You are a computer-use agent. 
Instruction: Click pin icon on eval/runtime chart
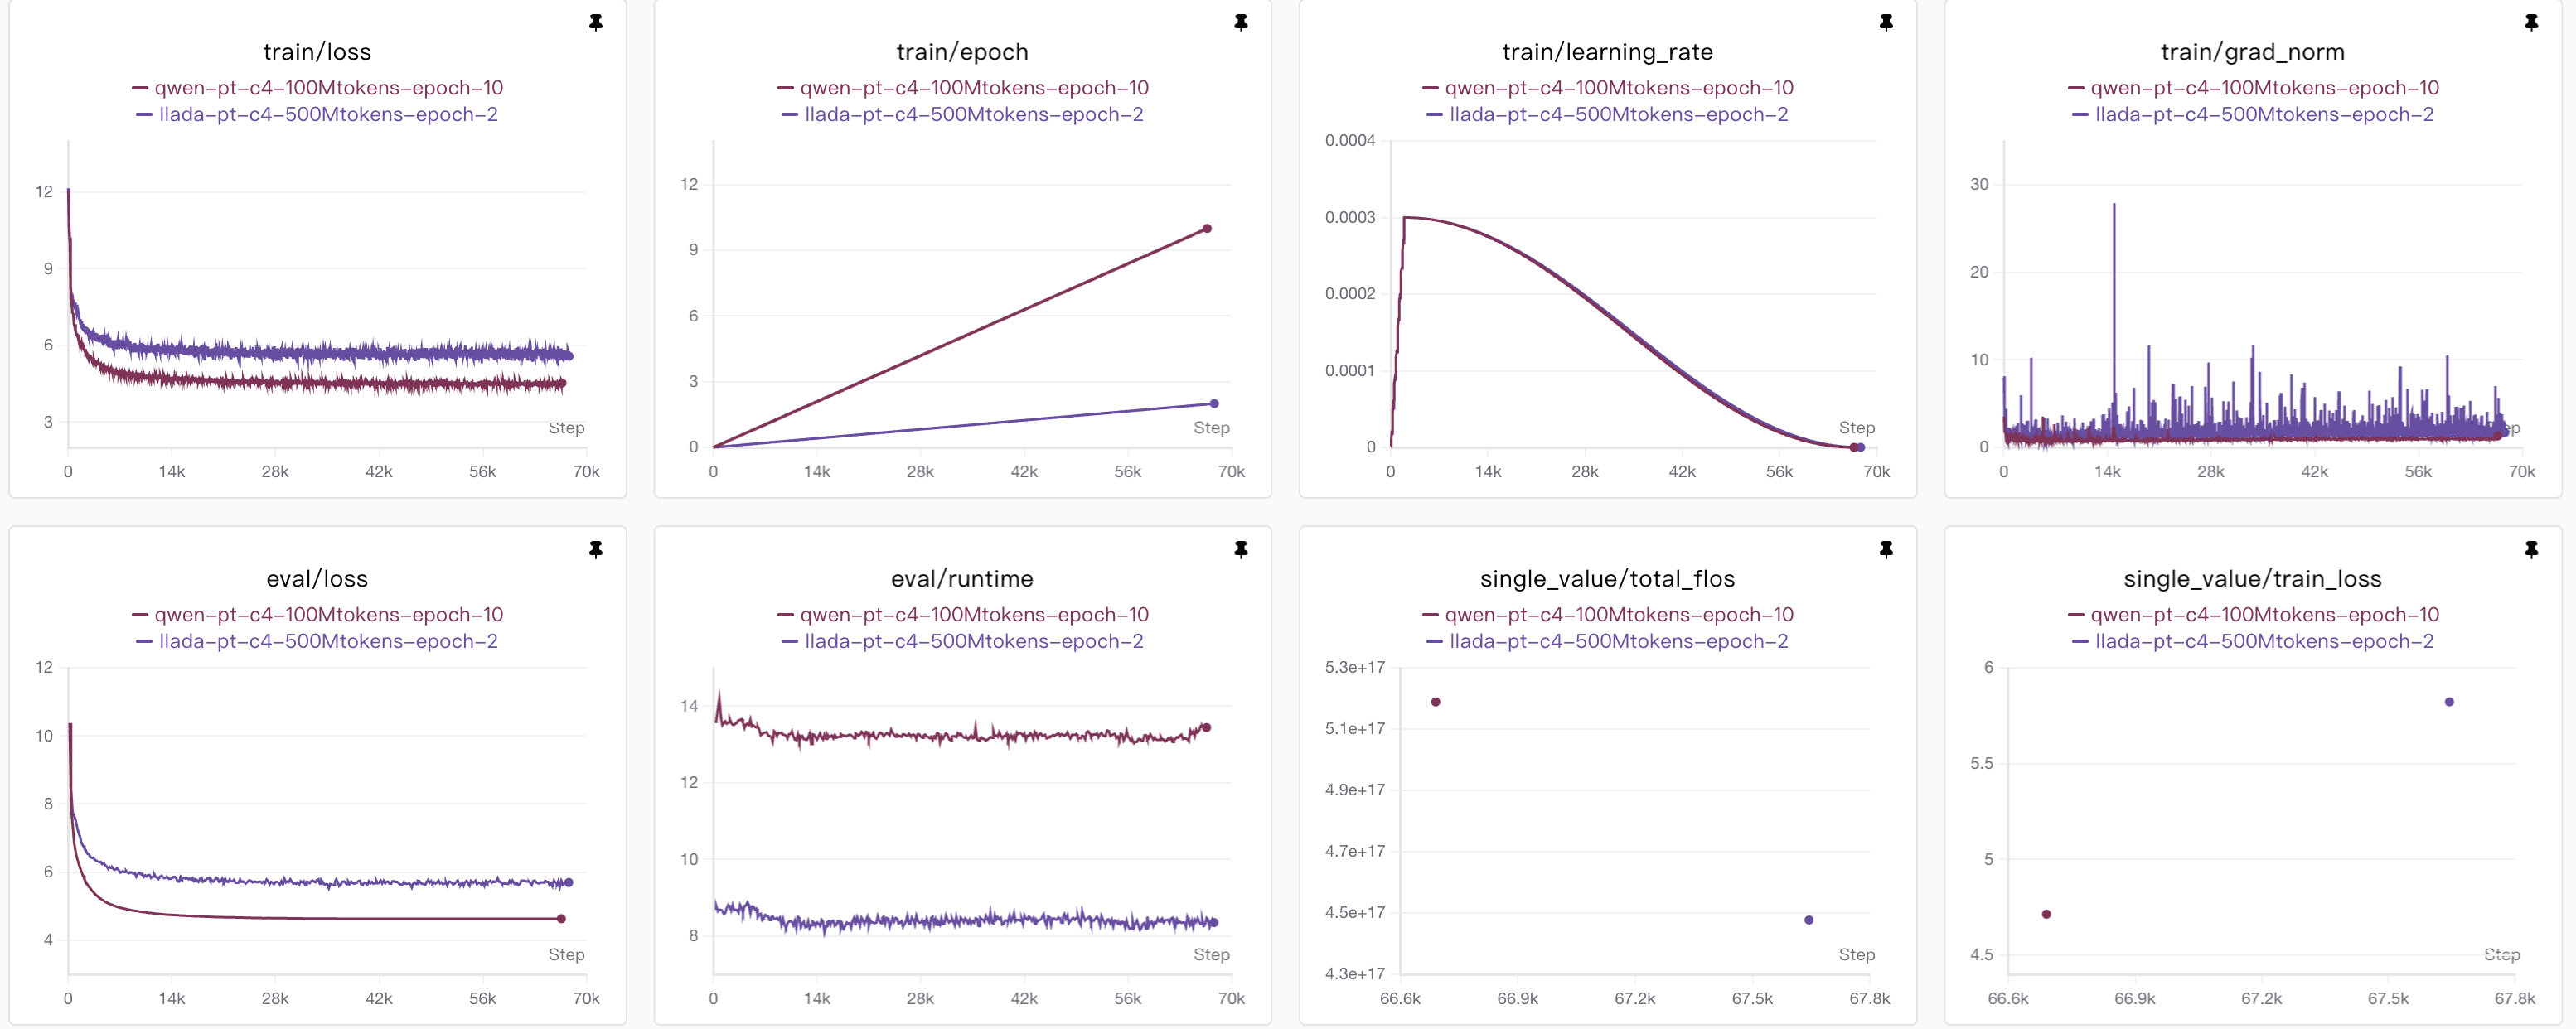1241,549
